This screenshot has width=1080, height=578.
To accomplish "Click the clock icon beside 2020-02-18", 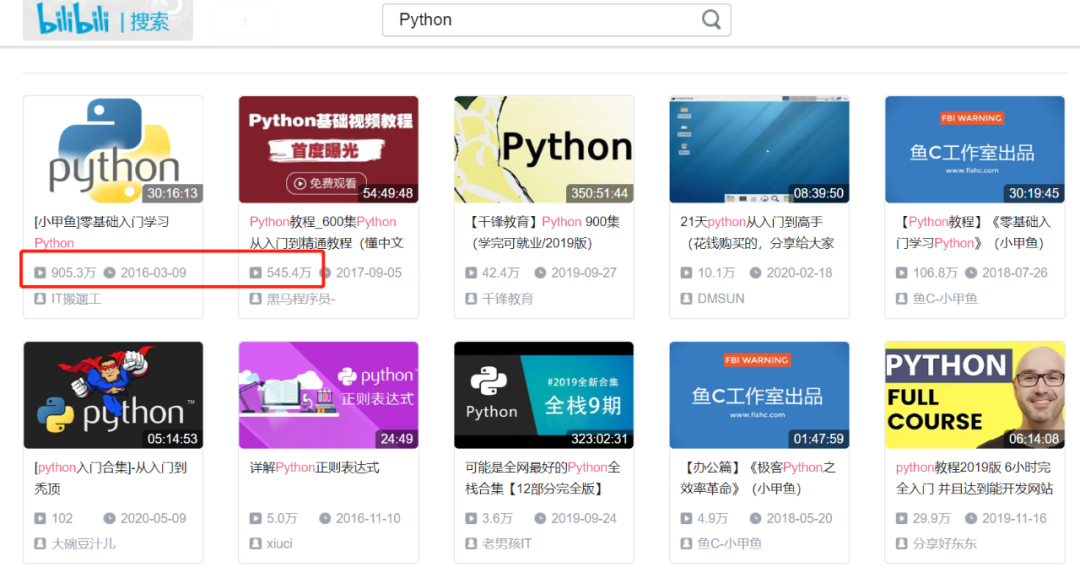I will click(x=756, y=273).
